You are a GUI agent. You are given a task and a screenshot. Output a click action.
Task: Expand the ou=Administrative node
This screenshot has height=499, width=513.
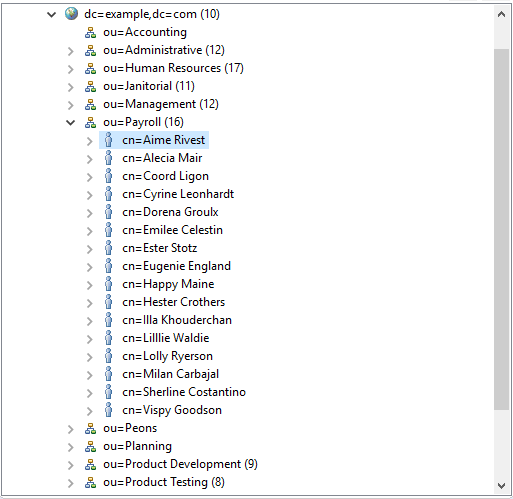(x=71, y=51)
